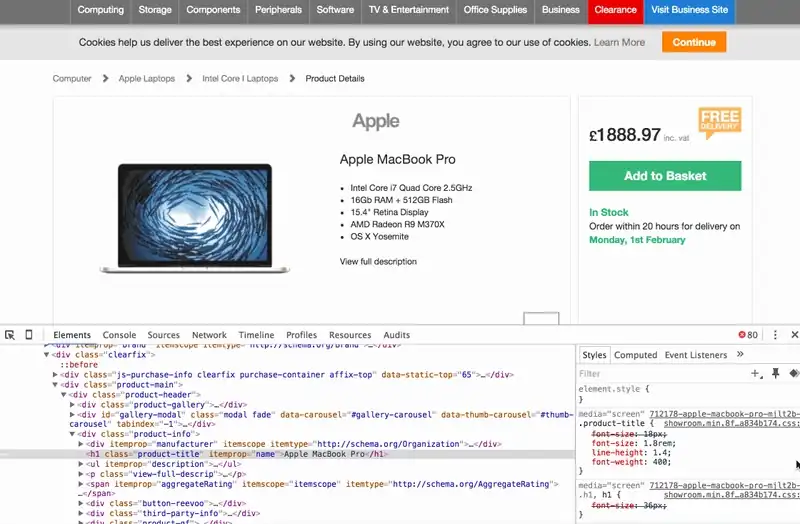Show more Styles sidebar tabs chevron
800x524 pixels.
[740, 354]
